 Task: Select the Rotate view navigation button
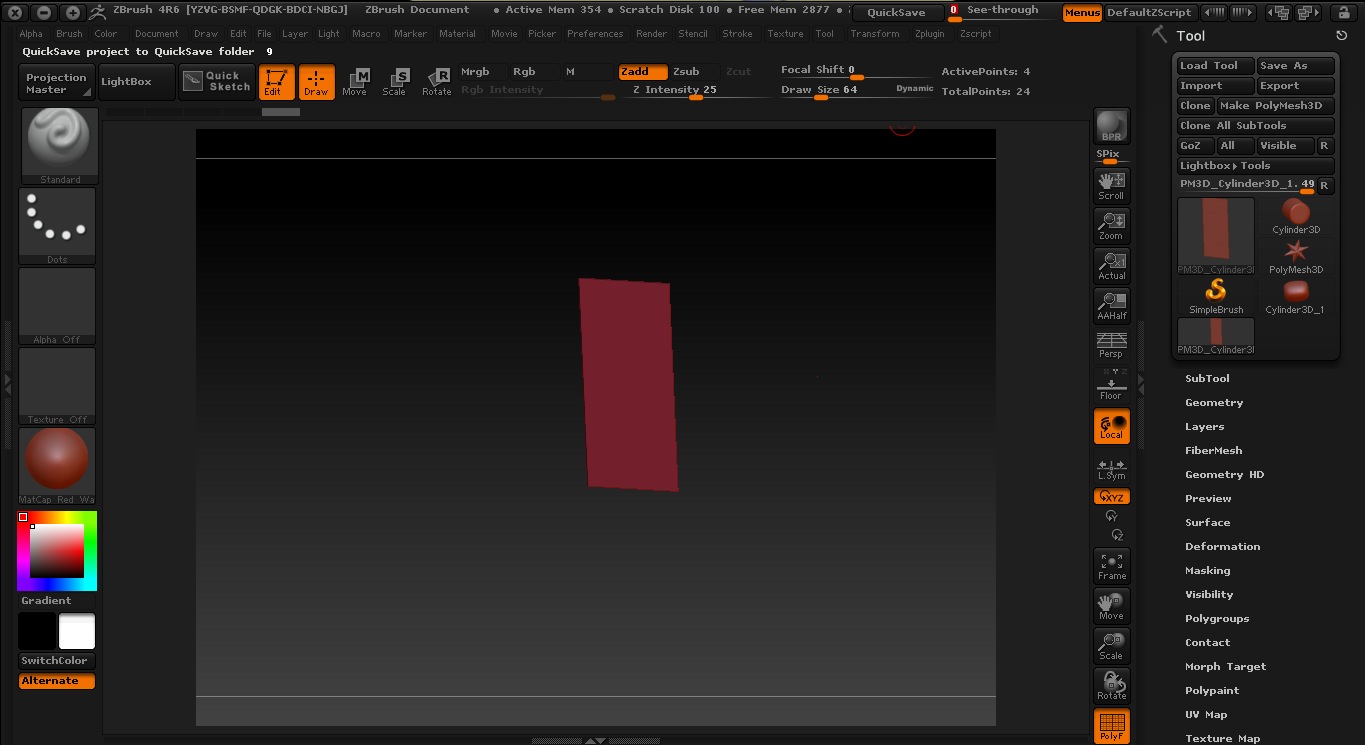tap(1111, 686)
